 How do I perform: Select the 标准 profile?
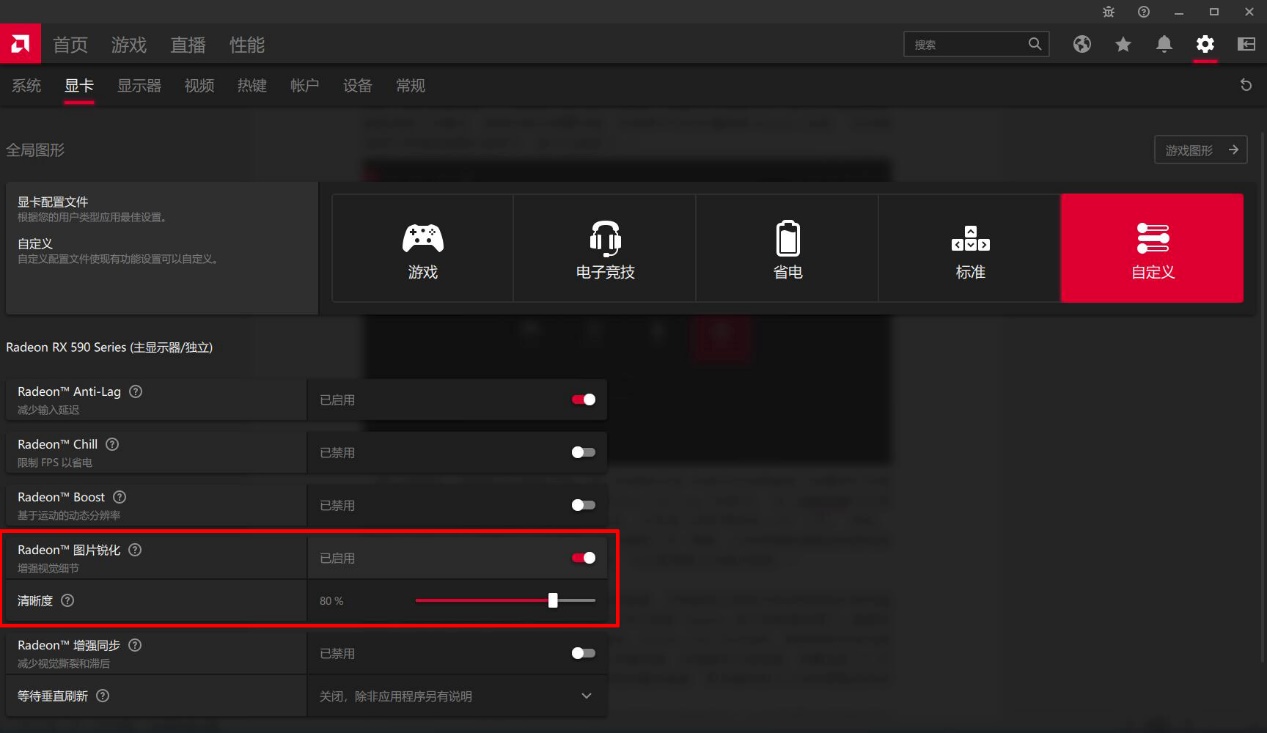[x=970, y=248]
